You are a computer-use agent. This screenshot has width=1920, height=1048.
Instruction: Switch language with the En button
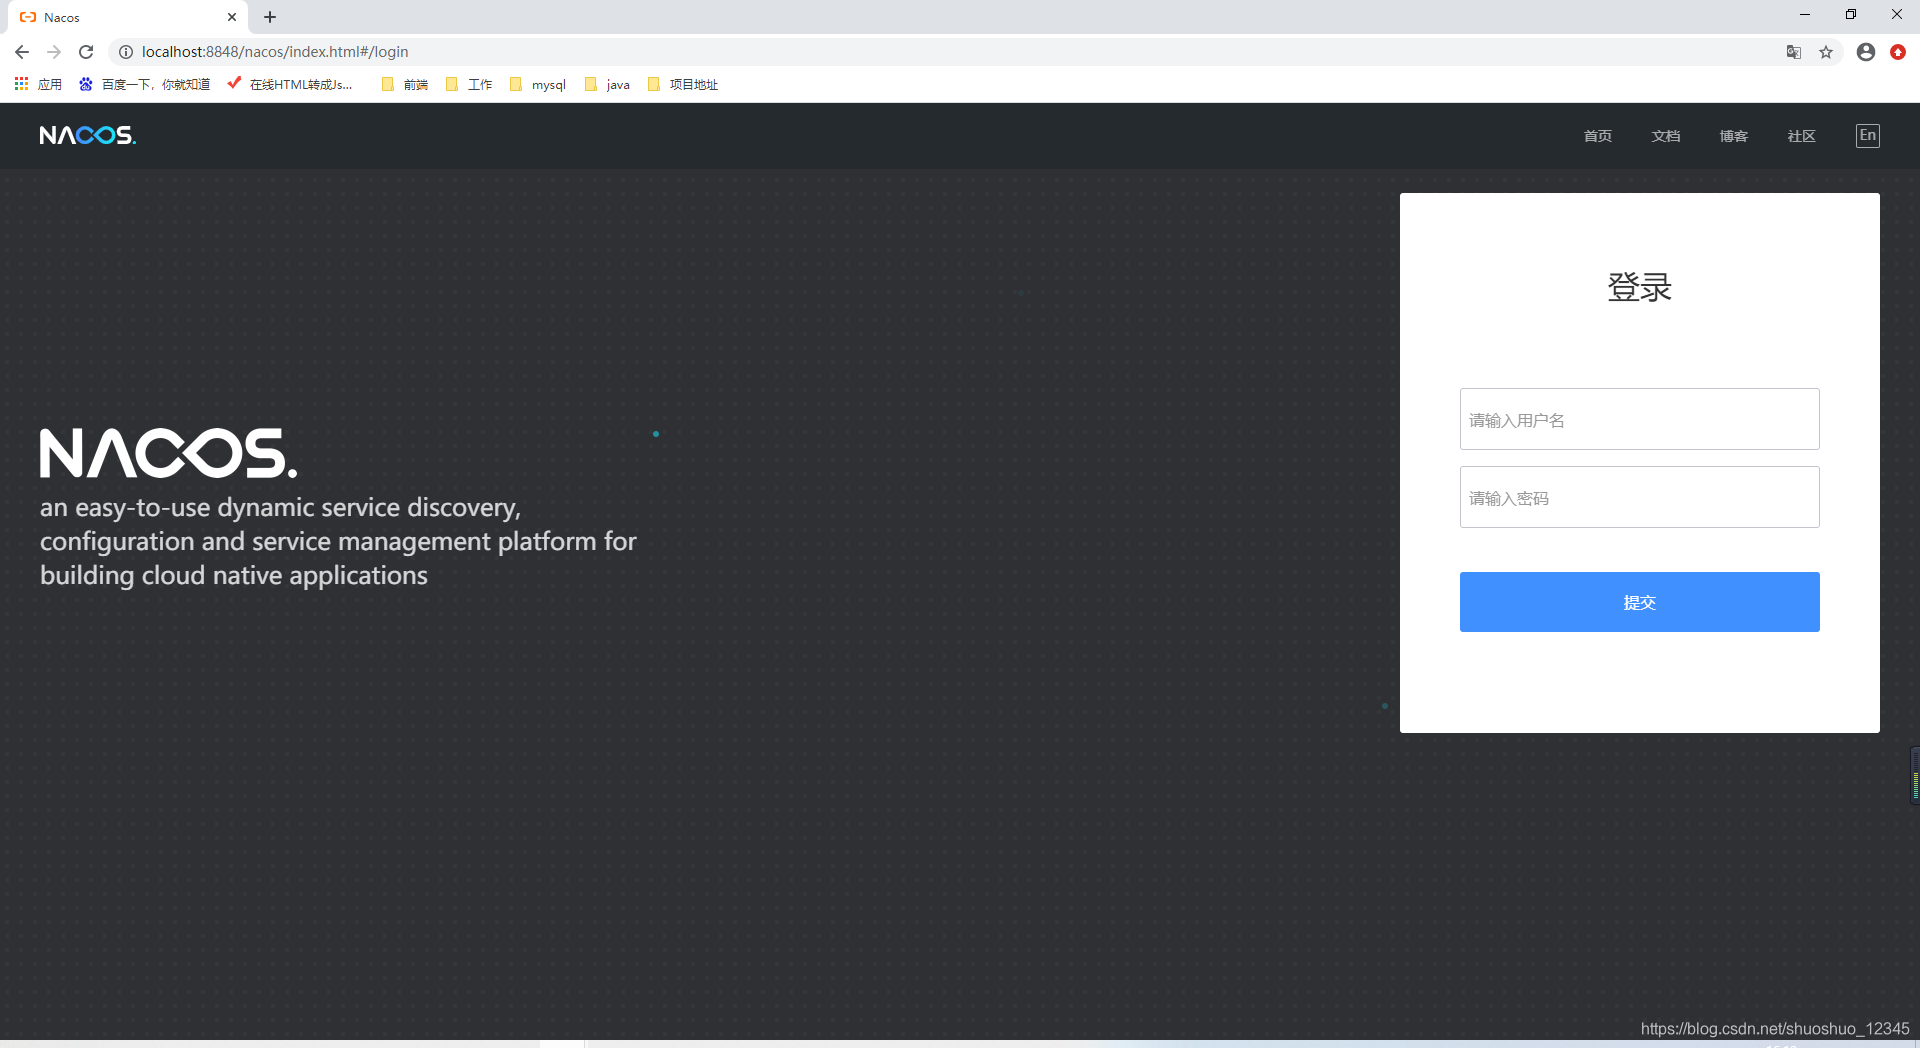pos(1868,136)
